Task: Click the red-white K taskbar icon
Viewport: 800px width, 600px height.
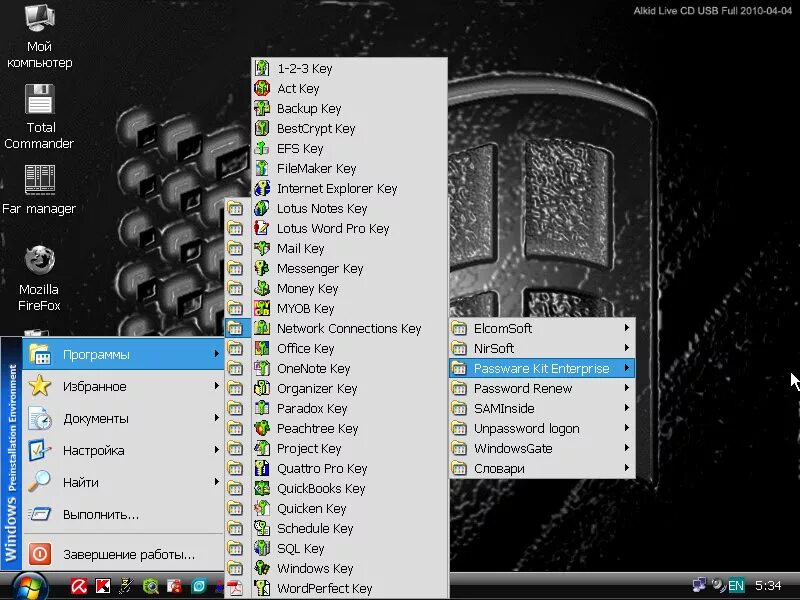Action: (103, 586)
